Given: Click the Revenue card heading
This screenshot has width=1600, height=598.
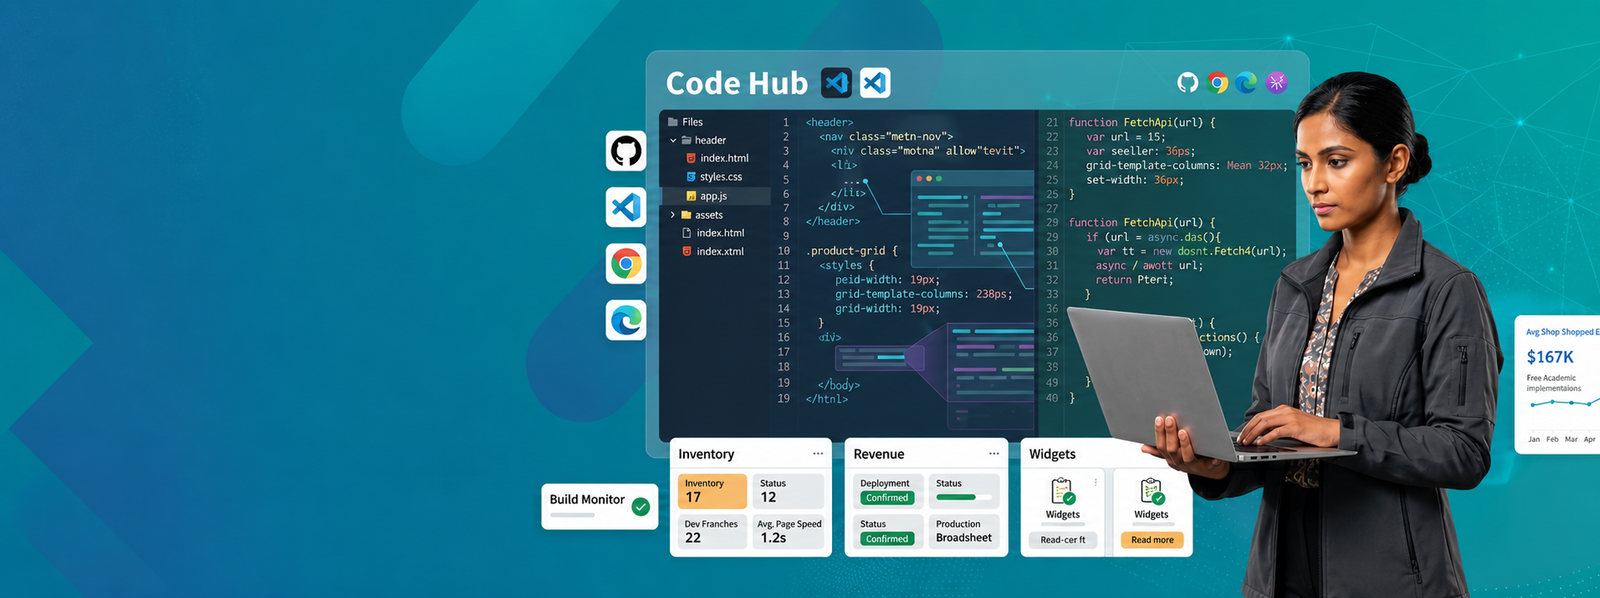Looking at the screenshot, I should point(879,454).
